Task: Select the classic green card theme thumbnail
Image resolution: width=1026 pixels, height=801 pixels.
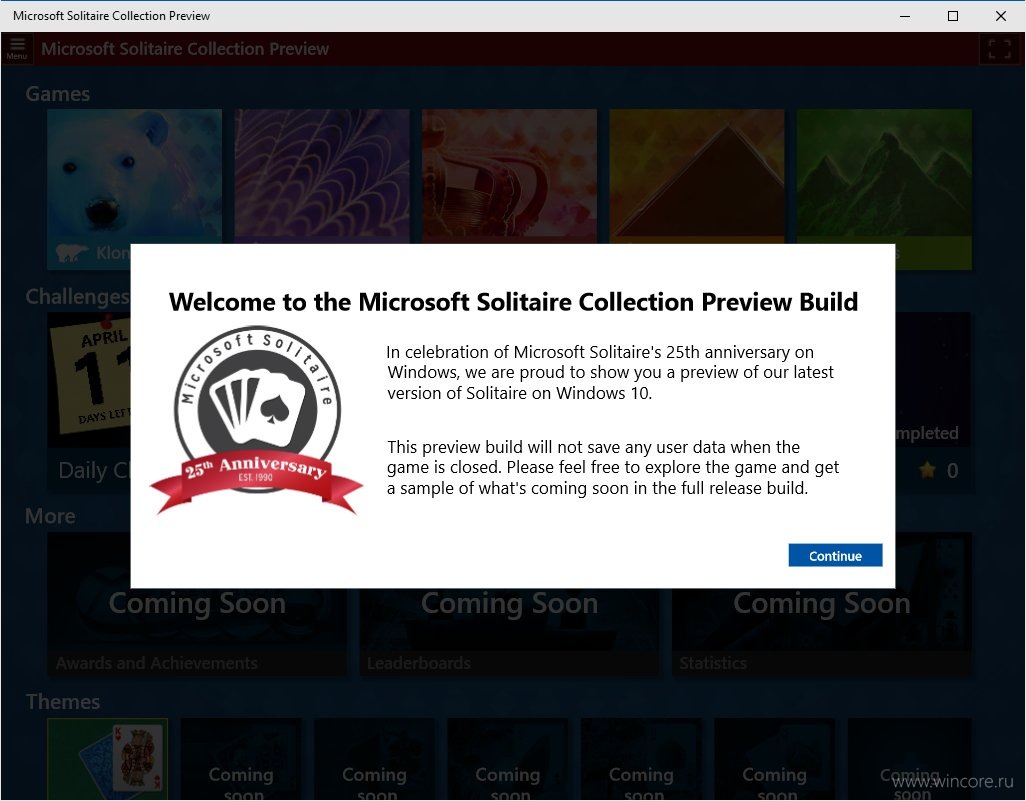Action: [108, 759]
